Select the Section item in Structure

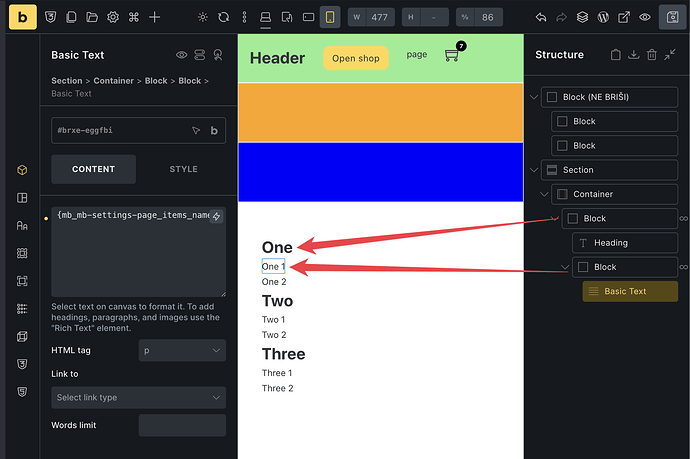[x=609, y=170]
